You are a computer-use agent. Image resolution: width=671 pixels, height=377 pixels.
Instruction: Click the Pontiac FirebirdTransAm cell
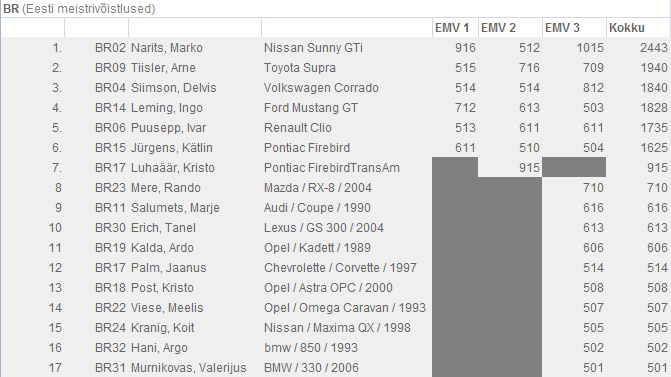point(332,168)
